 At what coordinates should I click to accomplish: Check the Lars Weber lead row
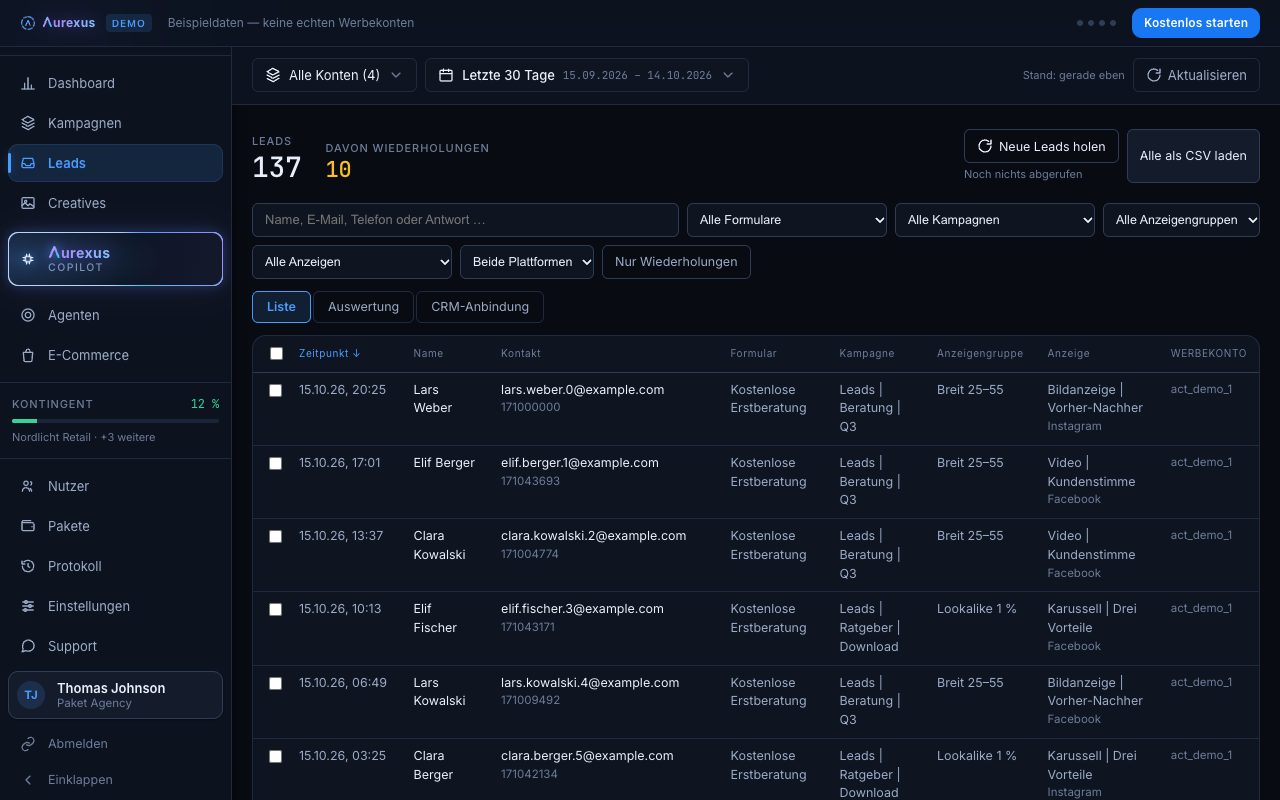(275, 390)
